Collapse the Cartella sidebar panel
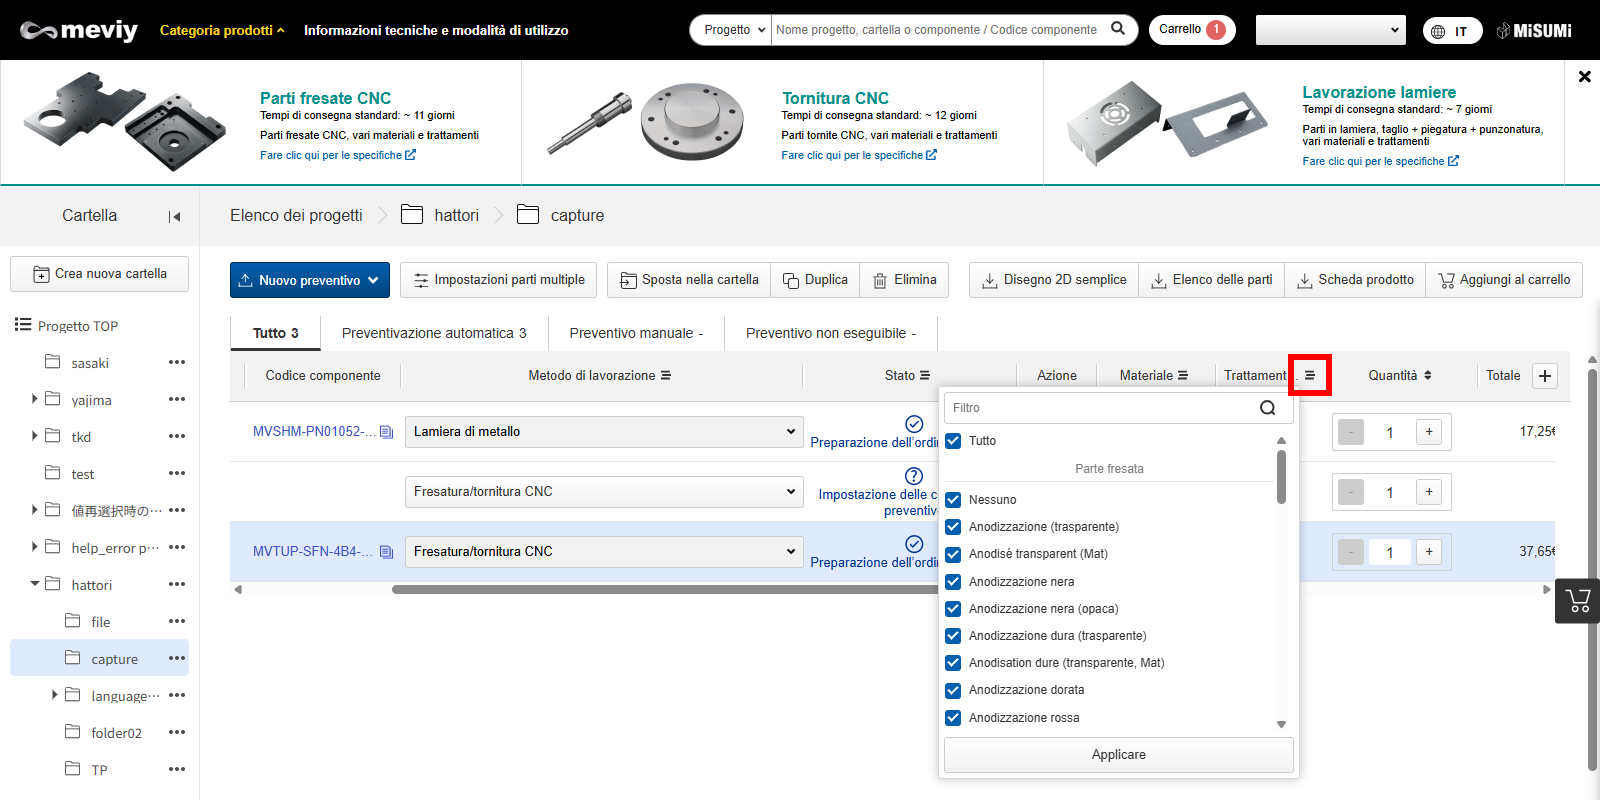 point(174,217)
